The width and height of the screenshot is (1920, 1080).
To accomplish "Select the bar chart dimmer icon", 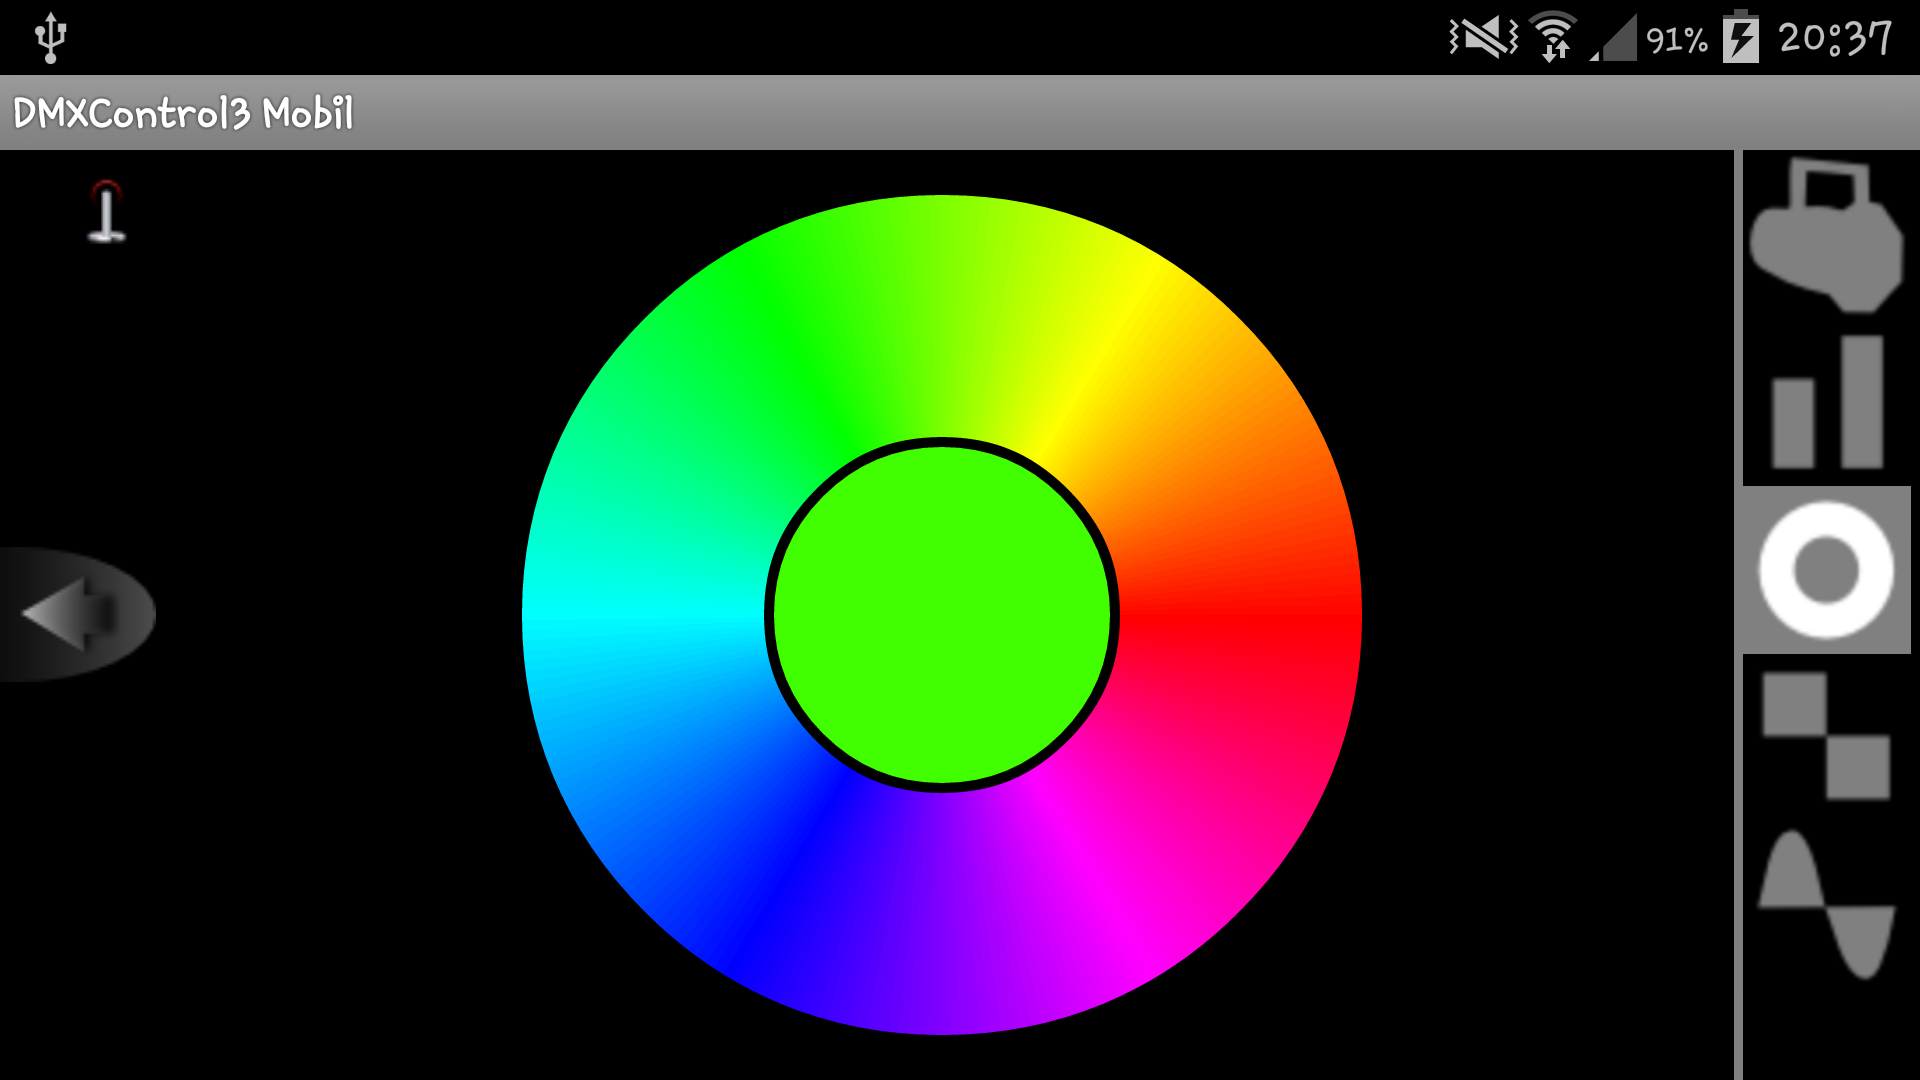I will tap(1826, 403).
